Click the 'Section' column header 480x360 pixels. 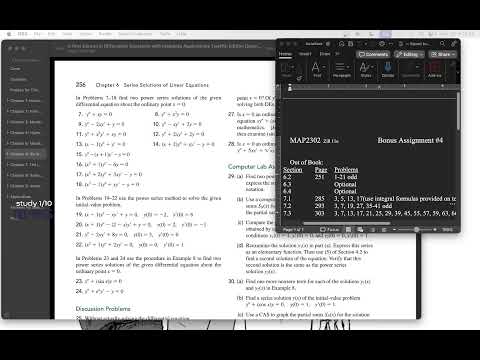293,170
